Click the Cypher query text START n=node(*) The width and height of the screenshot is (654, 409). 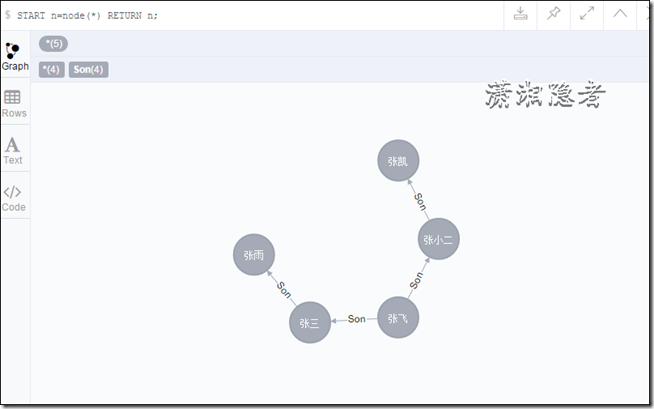(59, 15)
